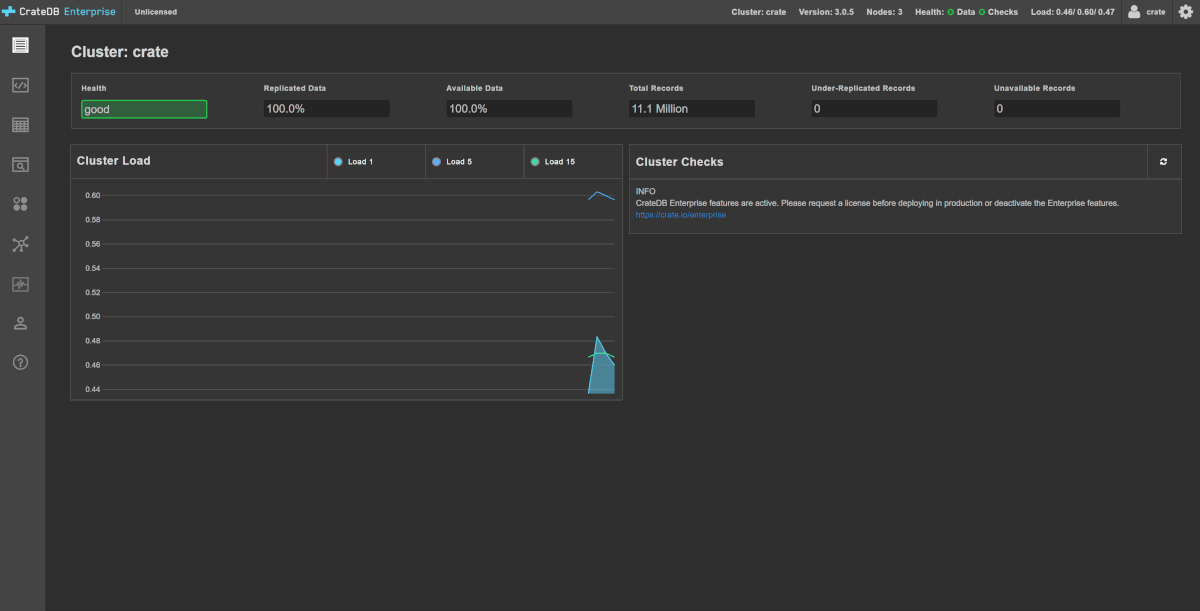
Task: Open the settings gear in the top bar
Action: pyautogui.click(x=1186, y=12)
